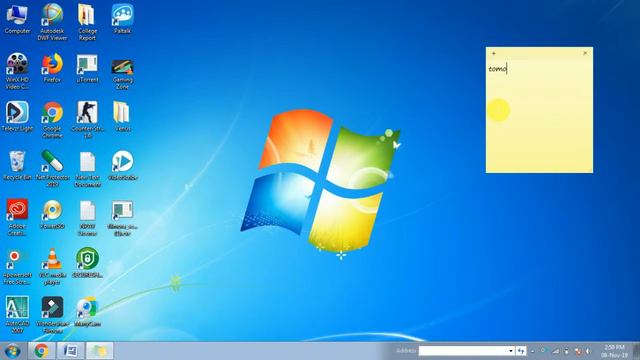Launch Autodesk DWF Viewer shortcut

(52, 22)
